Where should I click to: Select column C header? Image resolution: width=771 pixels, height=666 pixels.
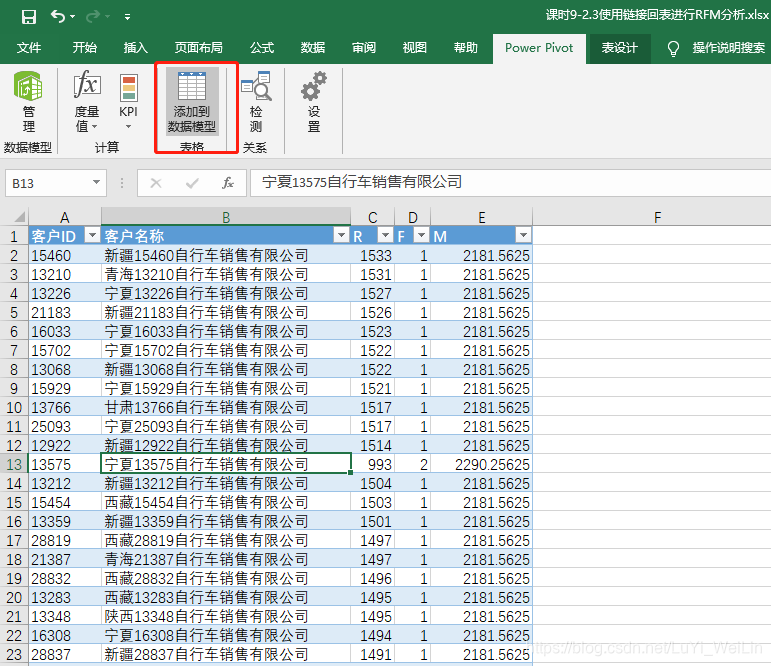click(373, 217)
